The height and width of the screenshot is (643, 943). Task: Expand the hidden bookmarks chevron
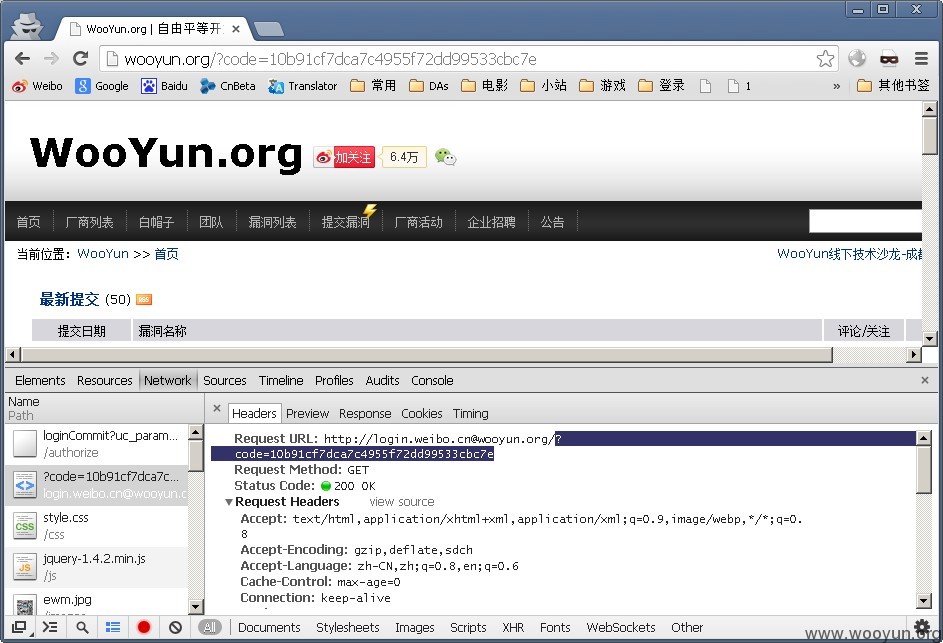[x=837, y=86]
